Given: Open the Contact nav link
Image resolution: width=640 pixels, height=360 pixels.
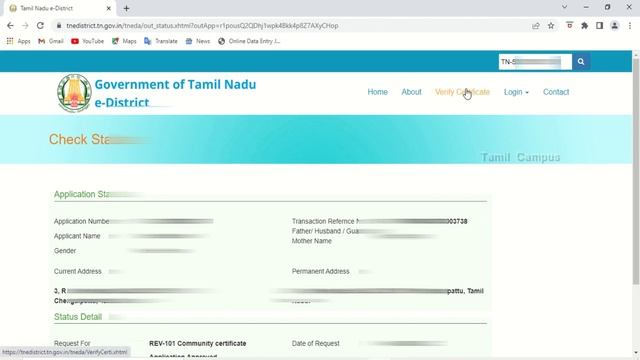Looking at the screenshot, I should point(556,92).
